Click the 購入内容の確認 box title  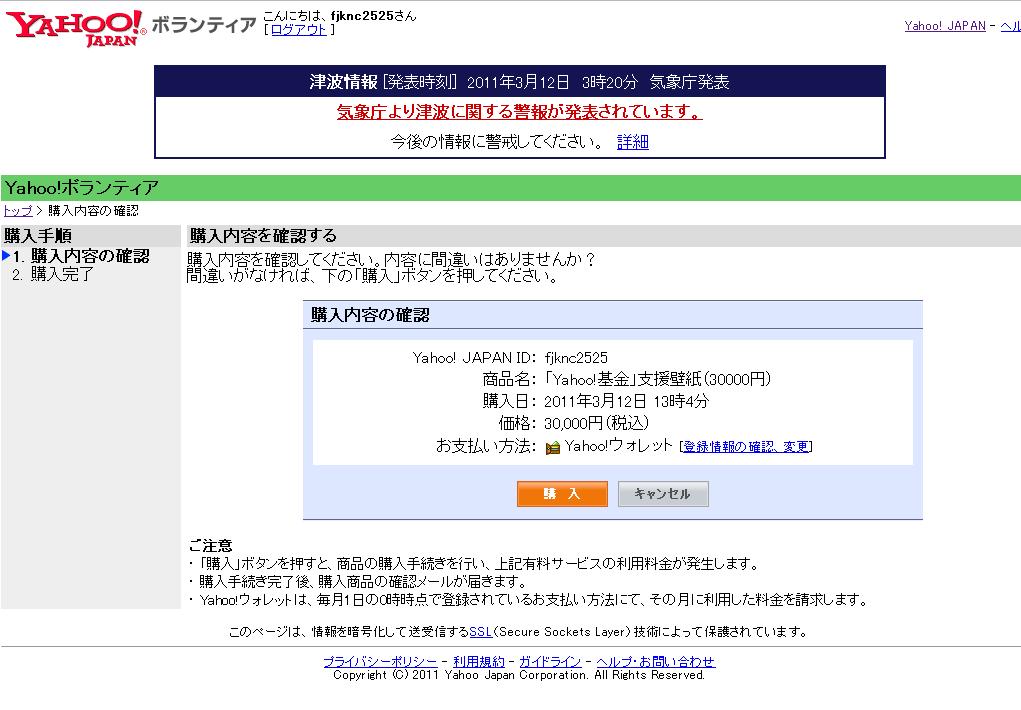370,315
